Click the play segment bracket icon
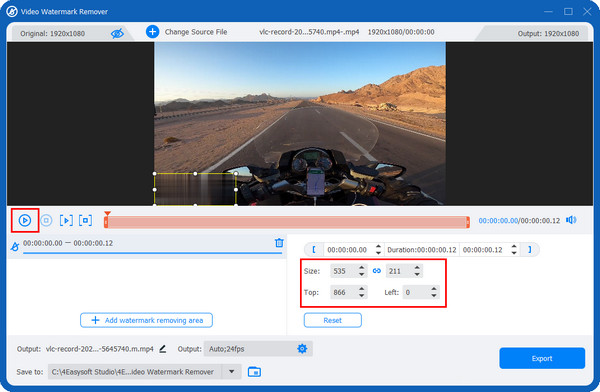600x392 pixels. pos(66,220)
